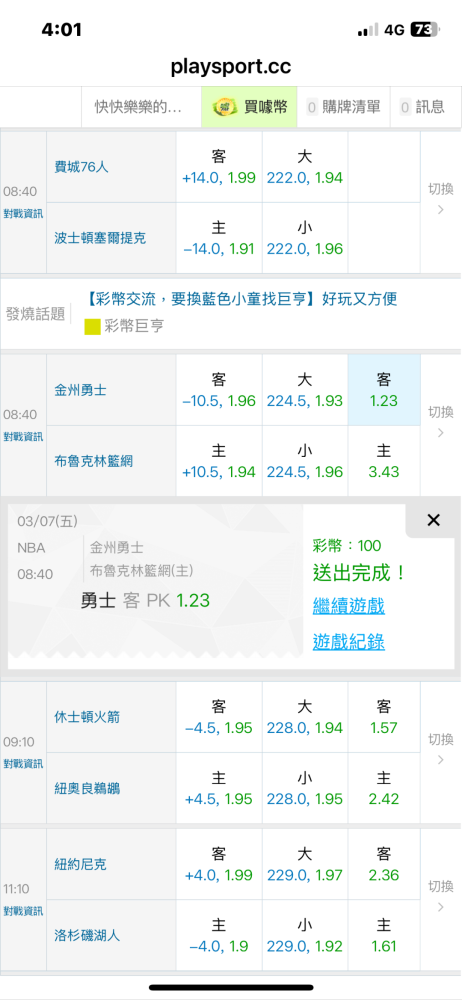Click the 繼續遊戲 link
Viewport: 462px width, 1000px height.
pos(348,606)
